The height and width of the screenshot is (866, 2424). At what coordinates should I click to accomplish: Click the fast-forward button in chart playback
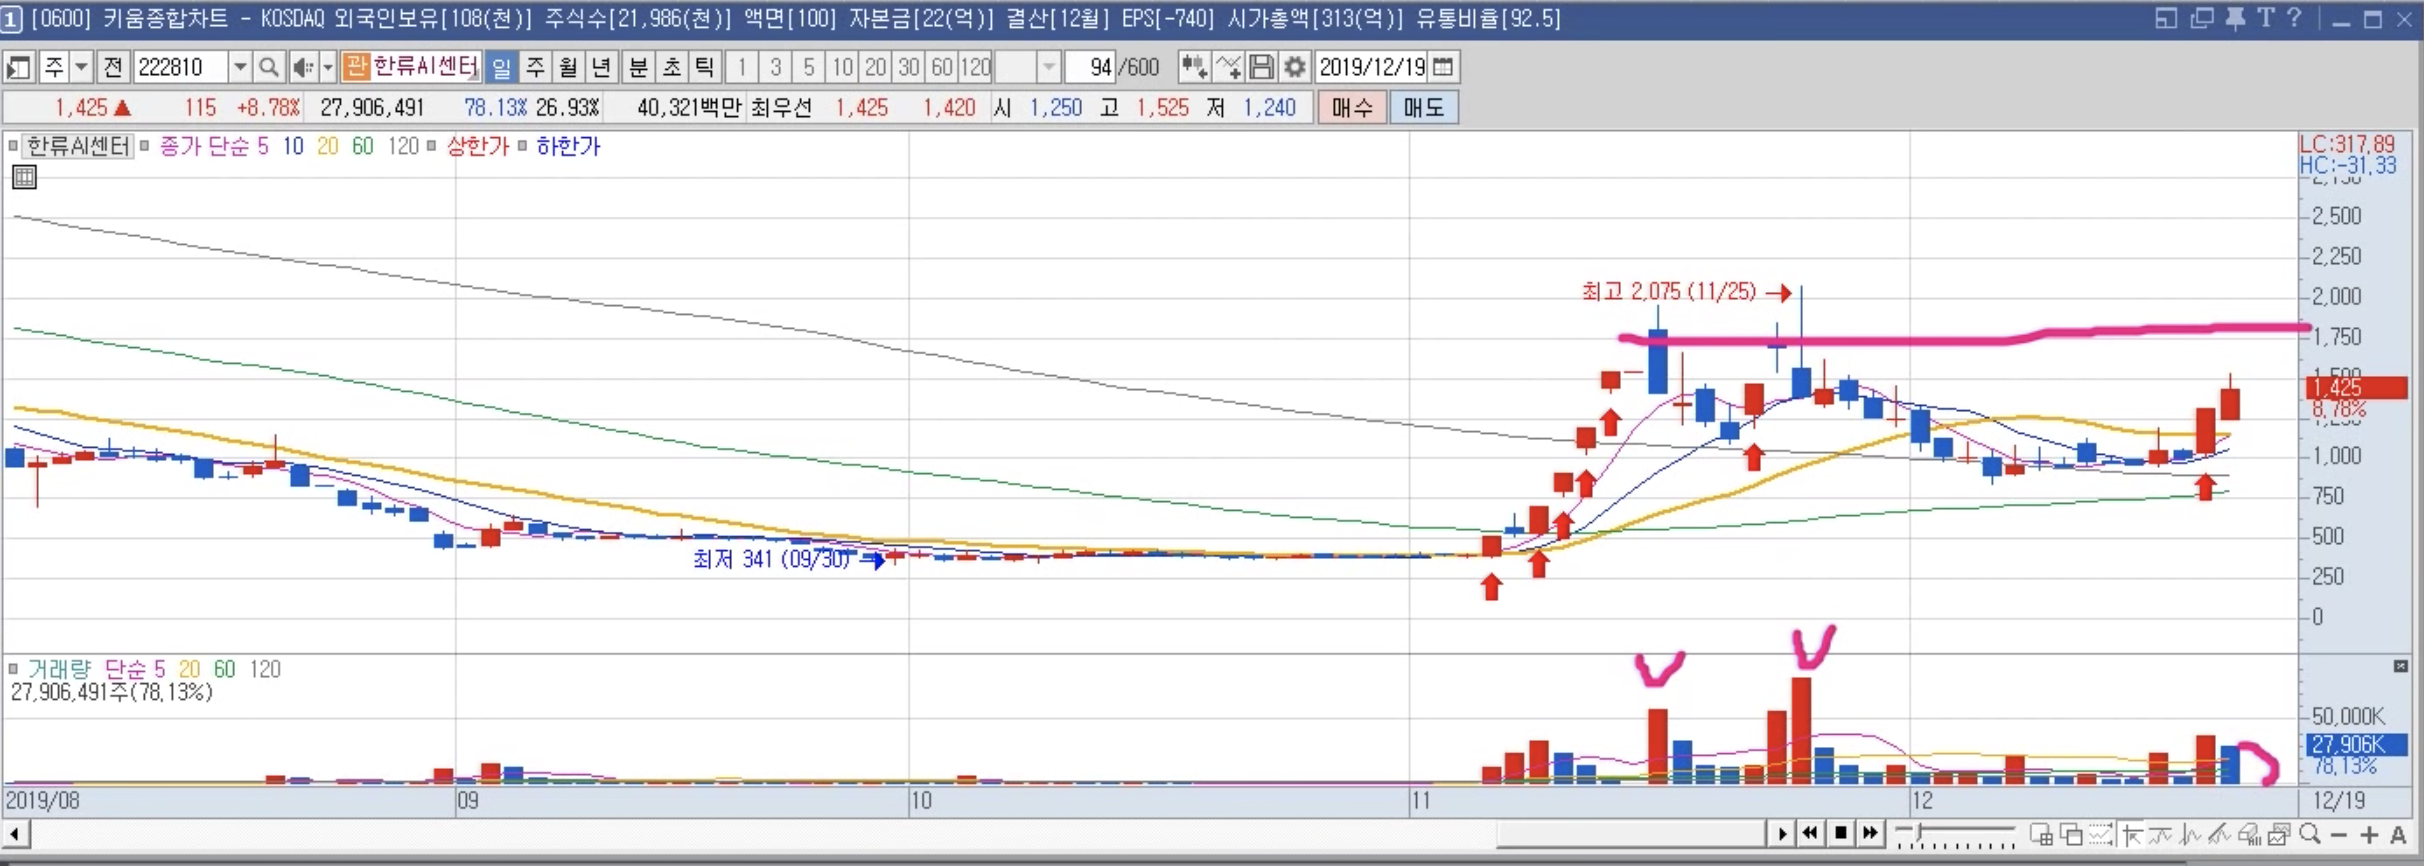click(x=1870, y=833)
